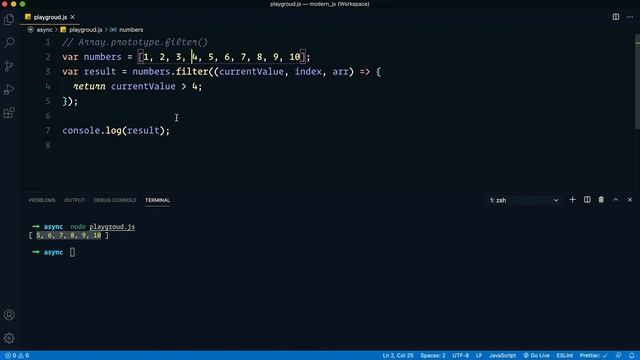This screenshot has height=360, width=640.
Task: Click the variable name result on line 3
Action: click(x=100, y=72)
